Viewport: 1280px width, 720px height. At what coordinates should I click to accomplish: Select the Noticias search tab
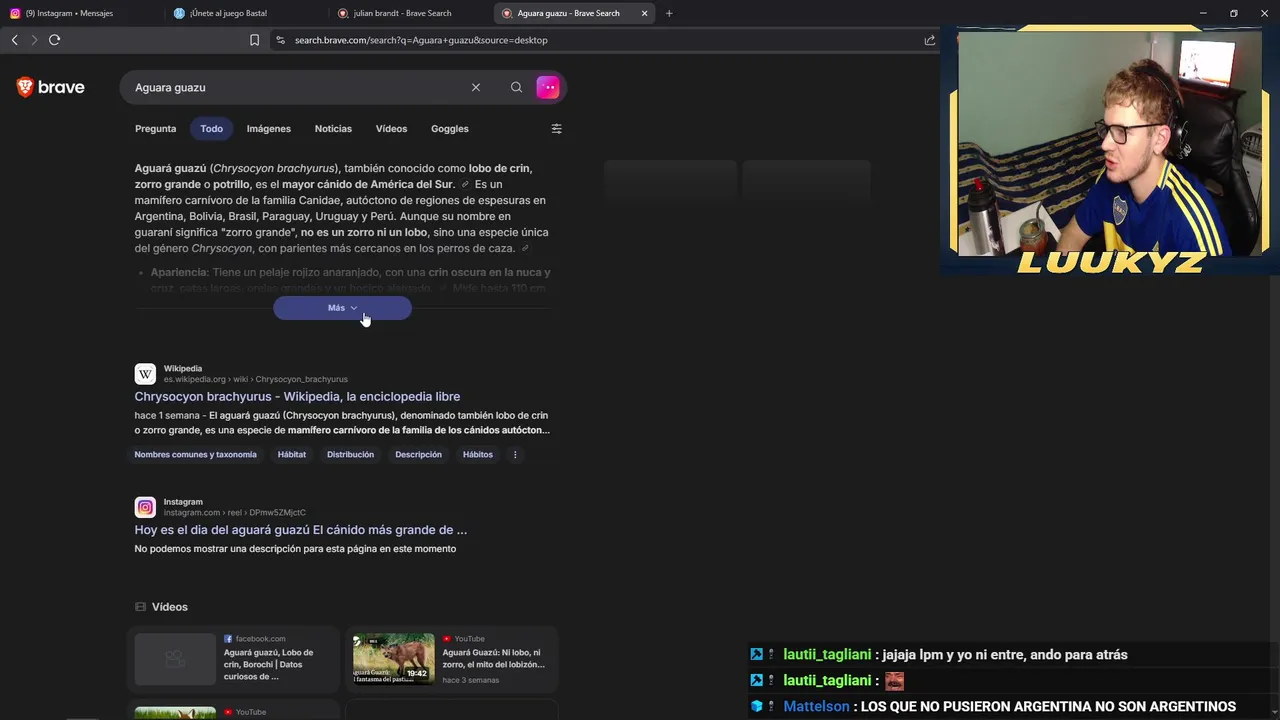333,129
